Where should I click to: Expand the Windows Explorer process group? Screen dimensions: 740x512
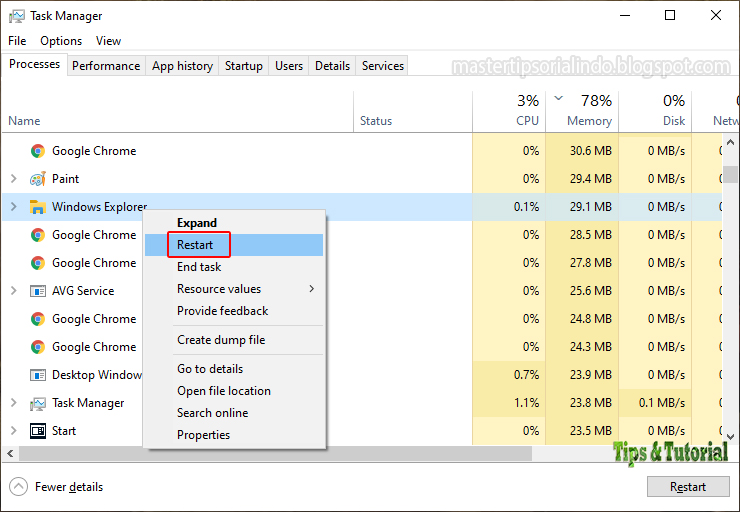pyautogui.click(x=14, y=207)
